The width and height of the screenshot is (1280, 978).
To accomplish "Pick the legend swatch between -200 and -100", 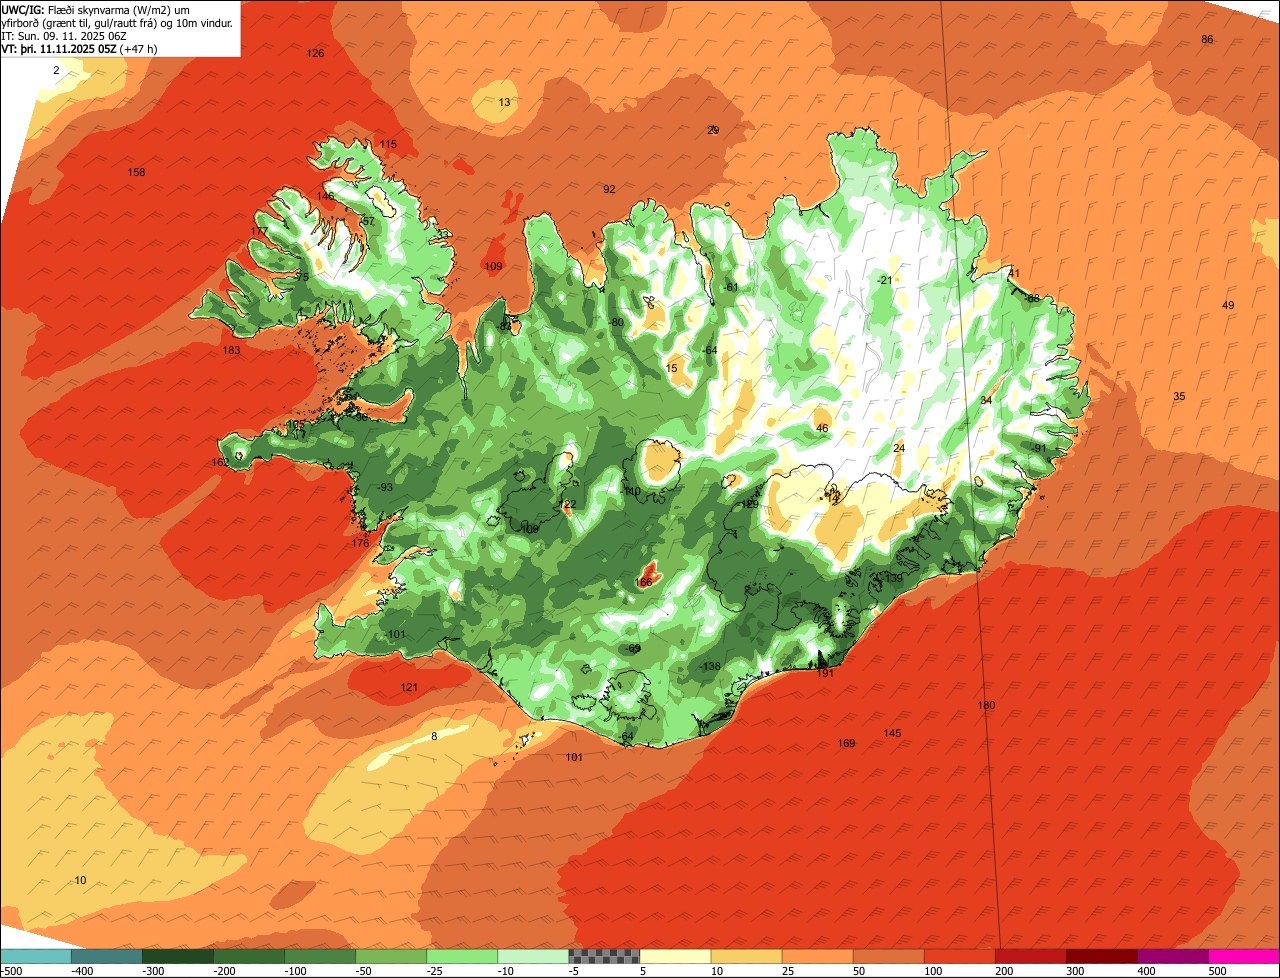I will tap(249, 956).
